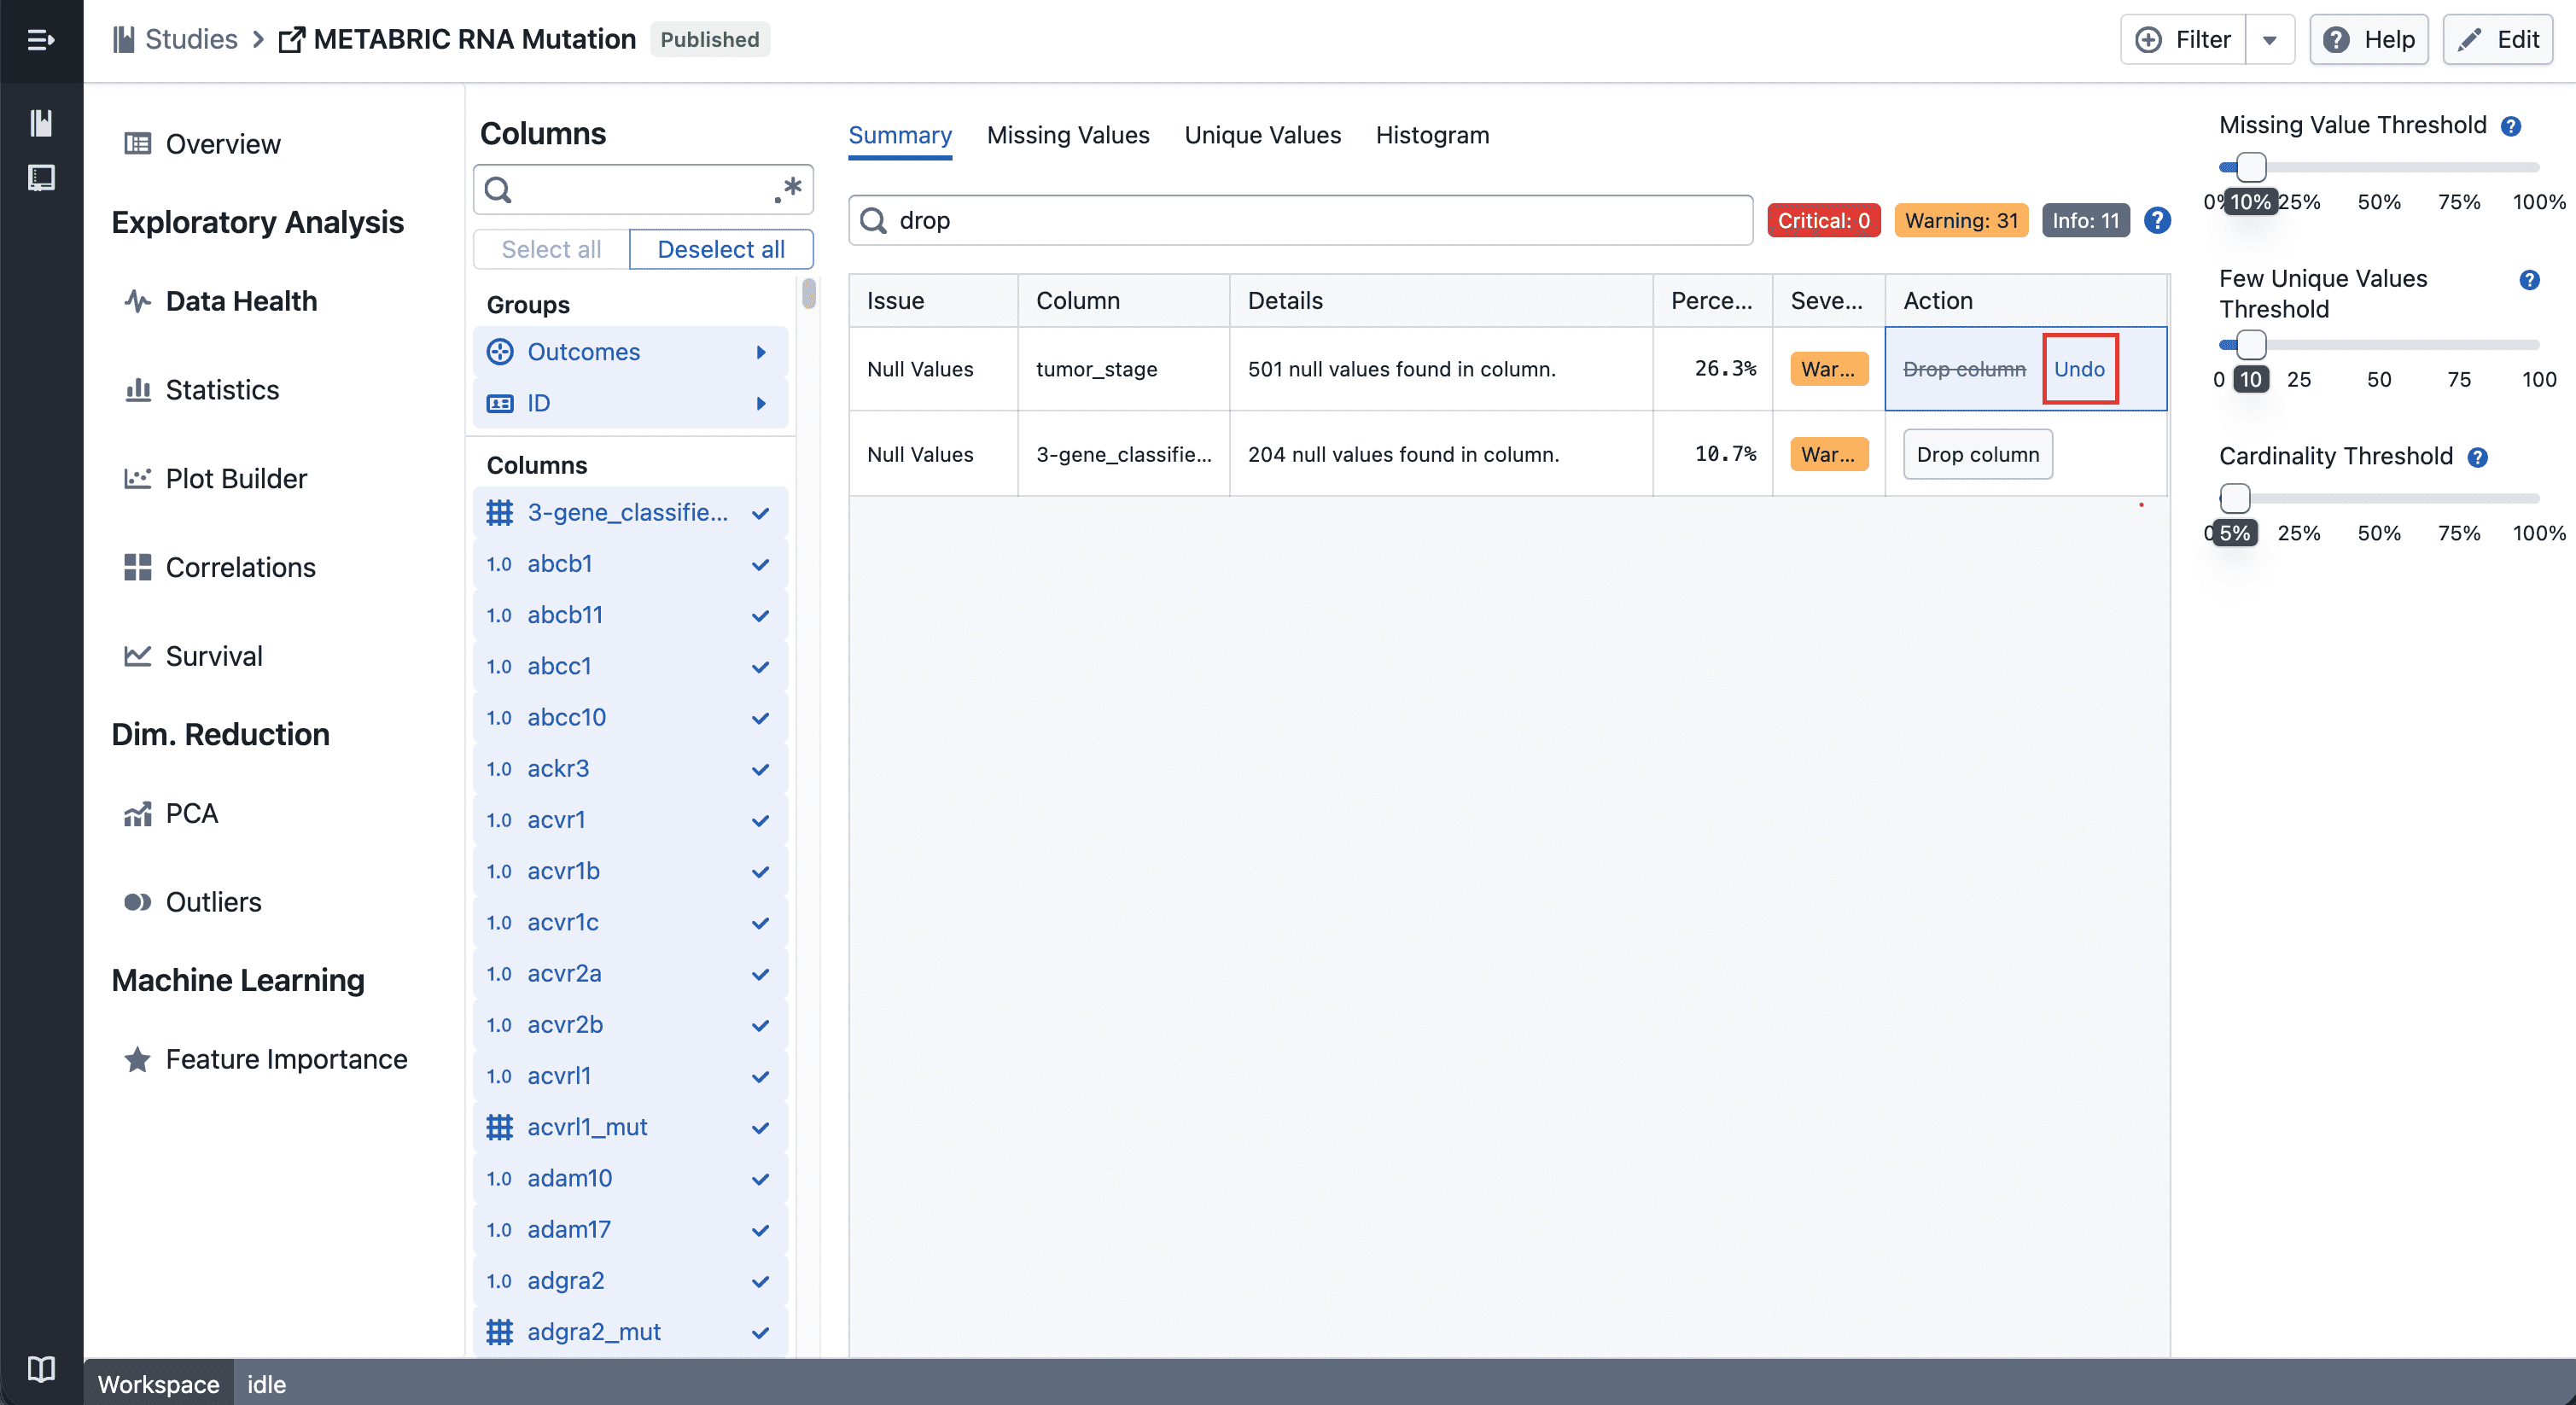Deselect the adam10 column checkmark
This screenshot has height=1405, width=2576.
point(760,1179)
